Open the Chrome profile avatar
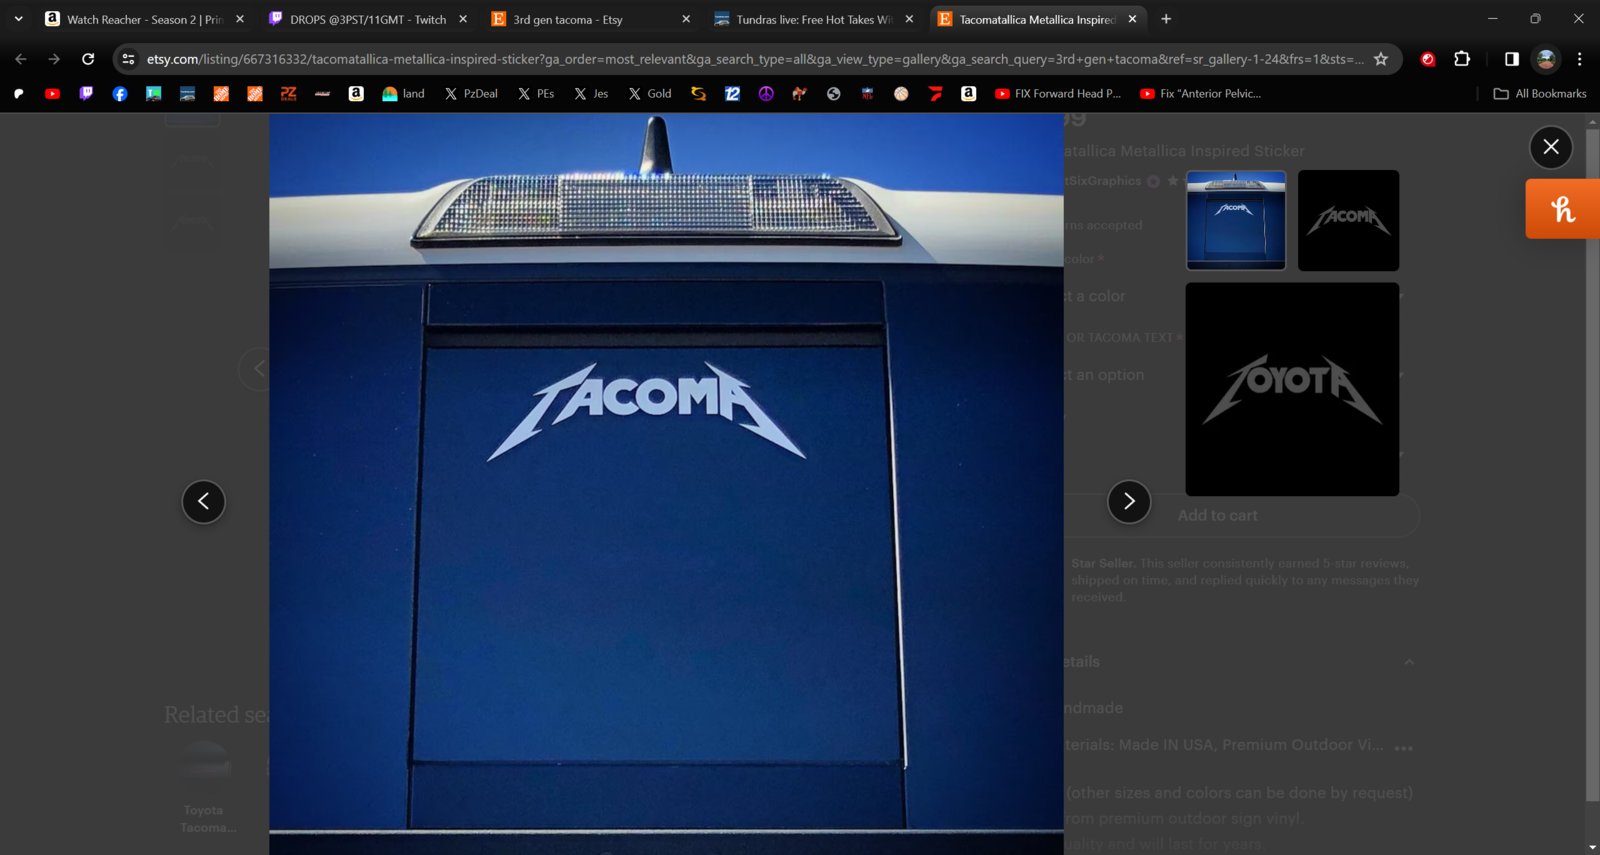The image size is (1600, 855). [1546, 59]
